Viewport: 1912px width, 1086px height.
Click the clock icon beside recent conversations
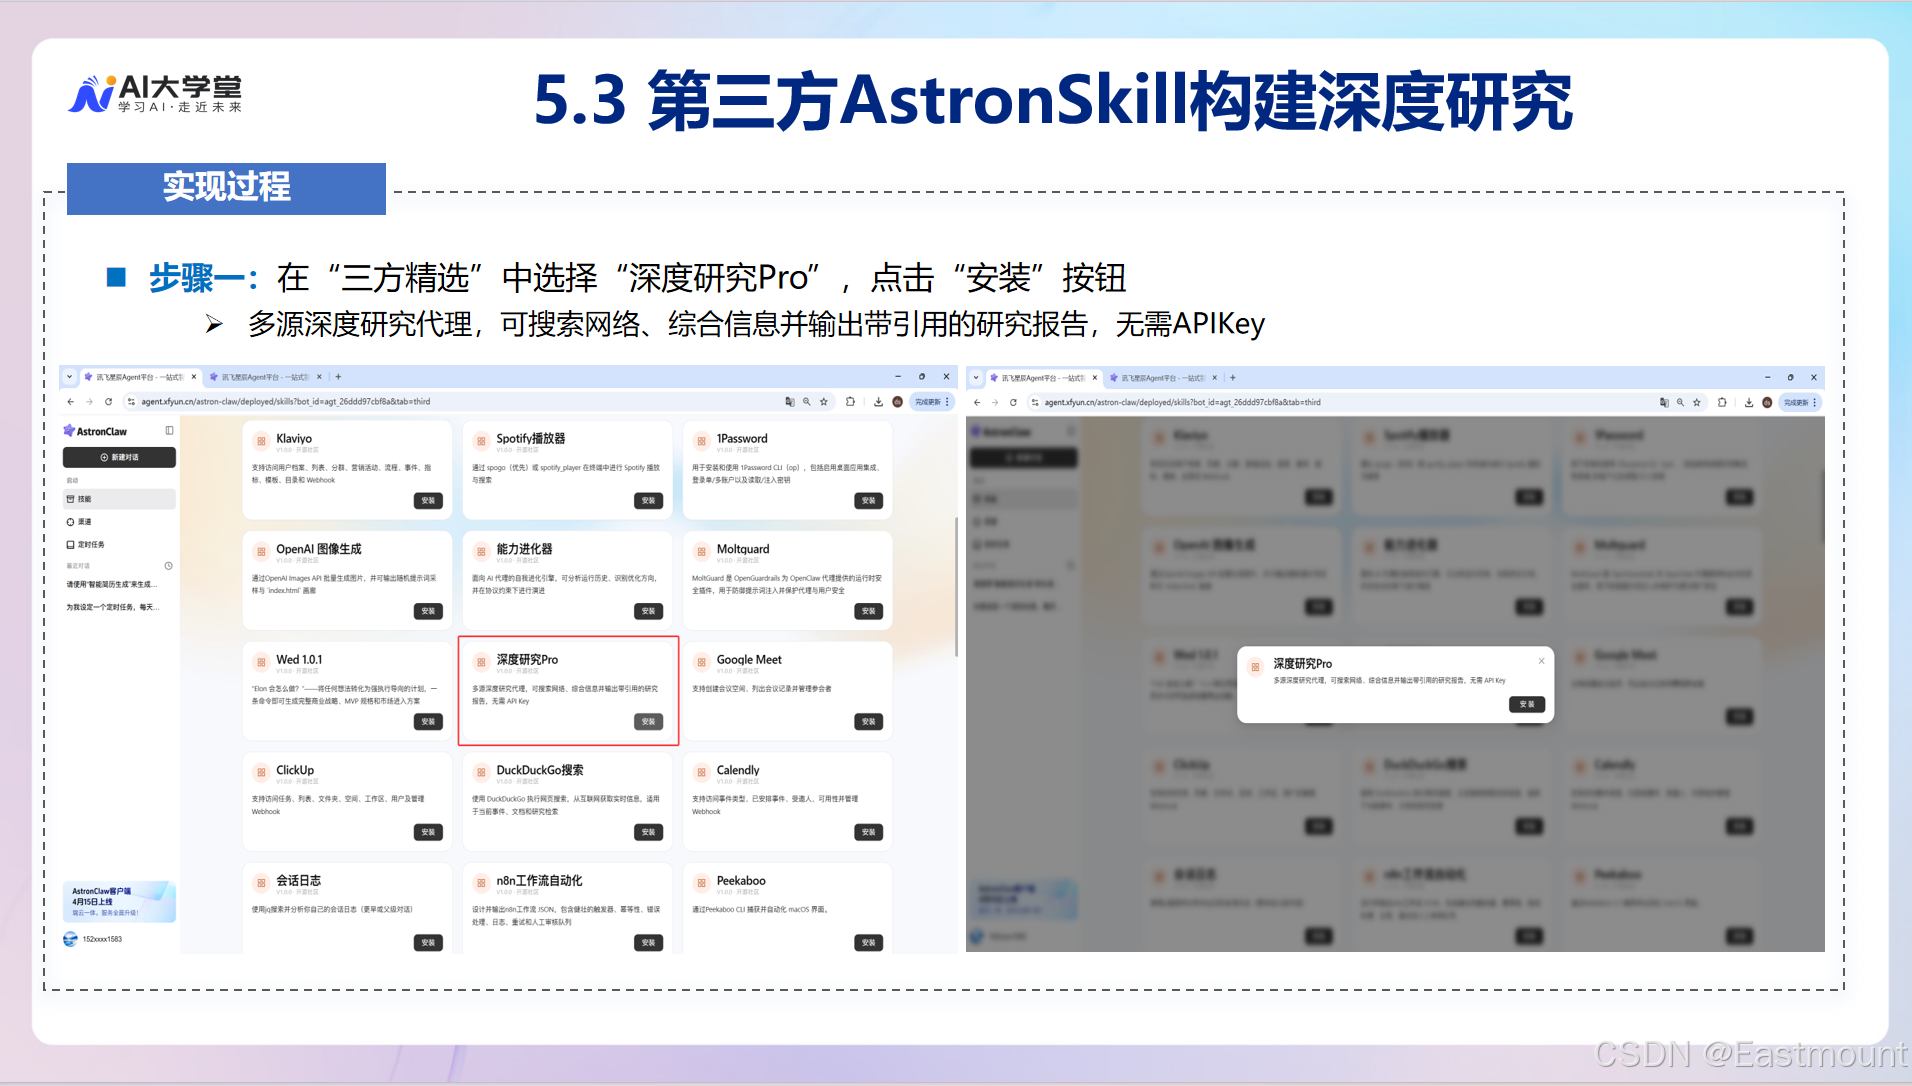coord(168,566)
